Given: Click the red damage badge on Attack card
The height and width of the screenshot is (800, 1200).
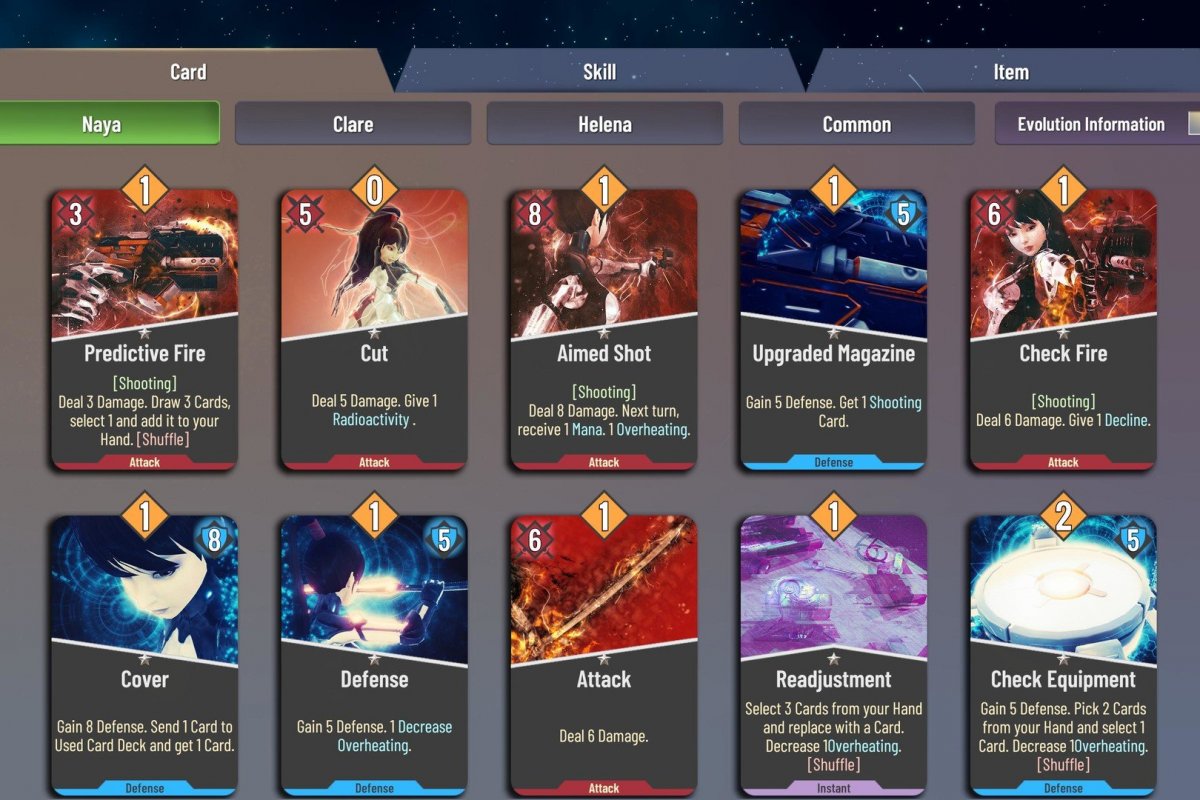Looking at the screenshot, I should coord(534,540).
